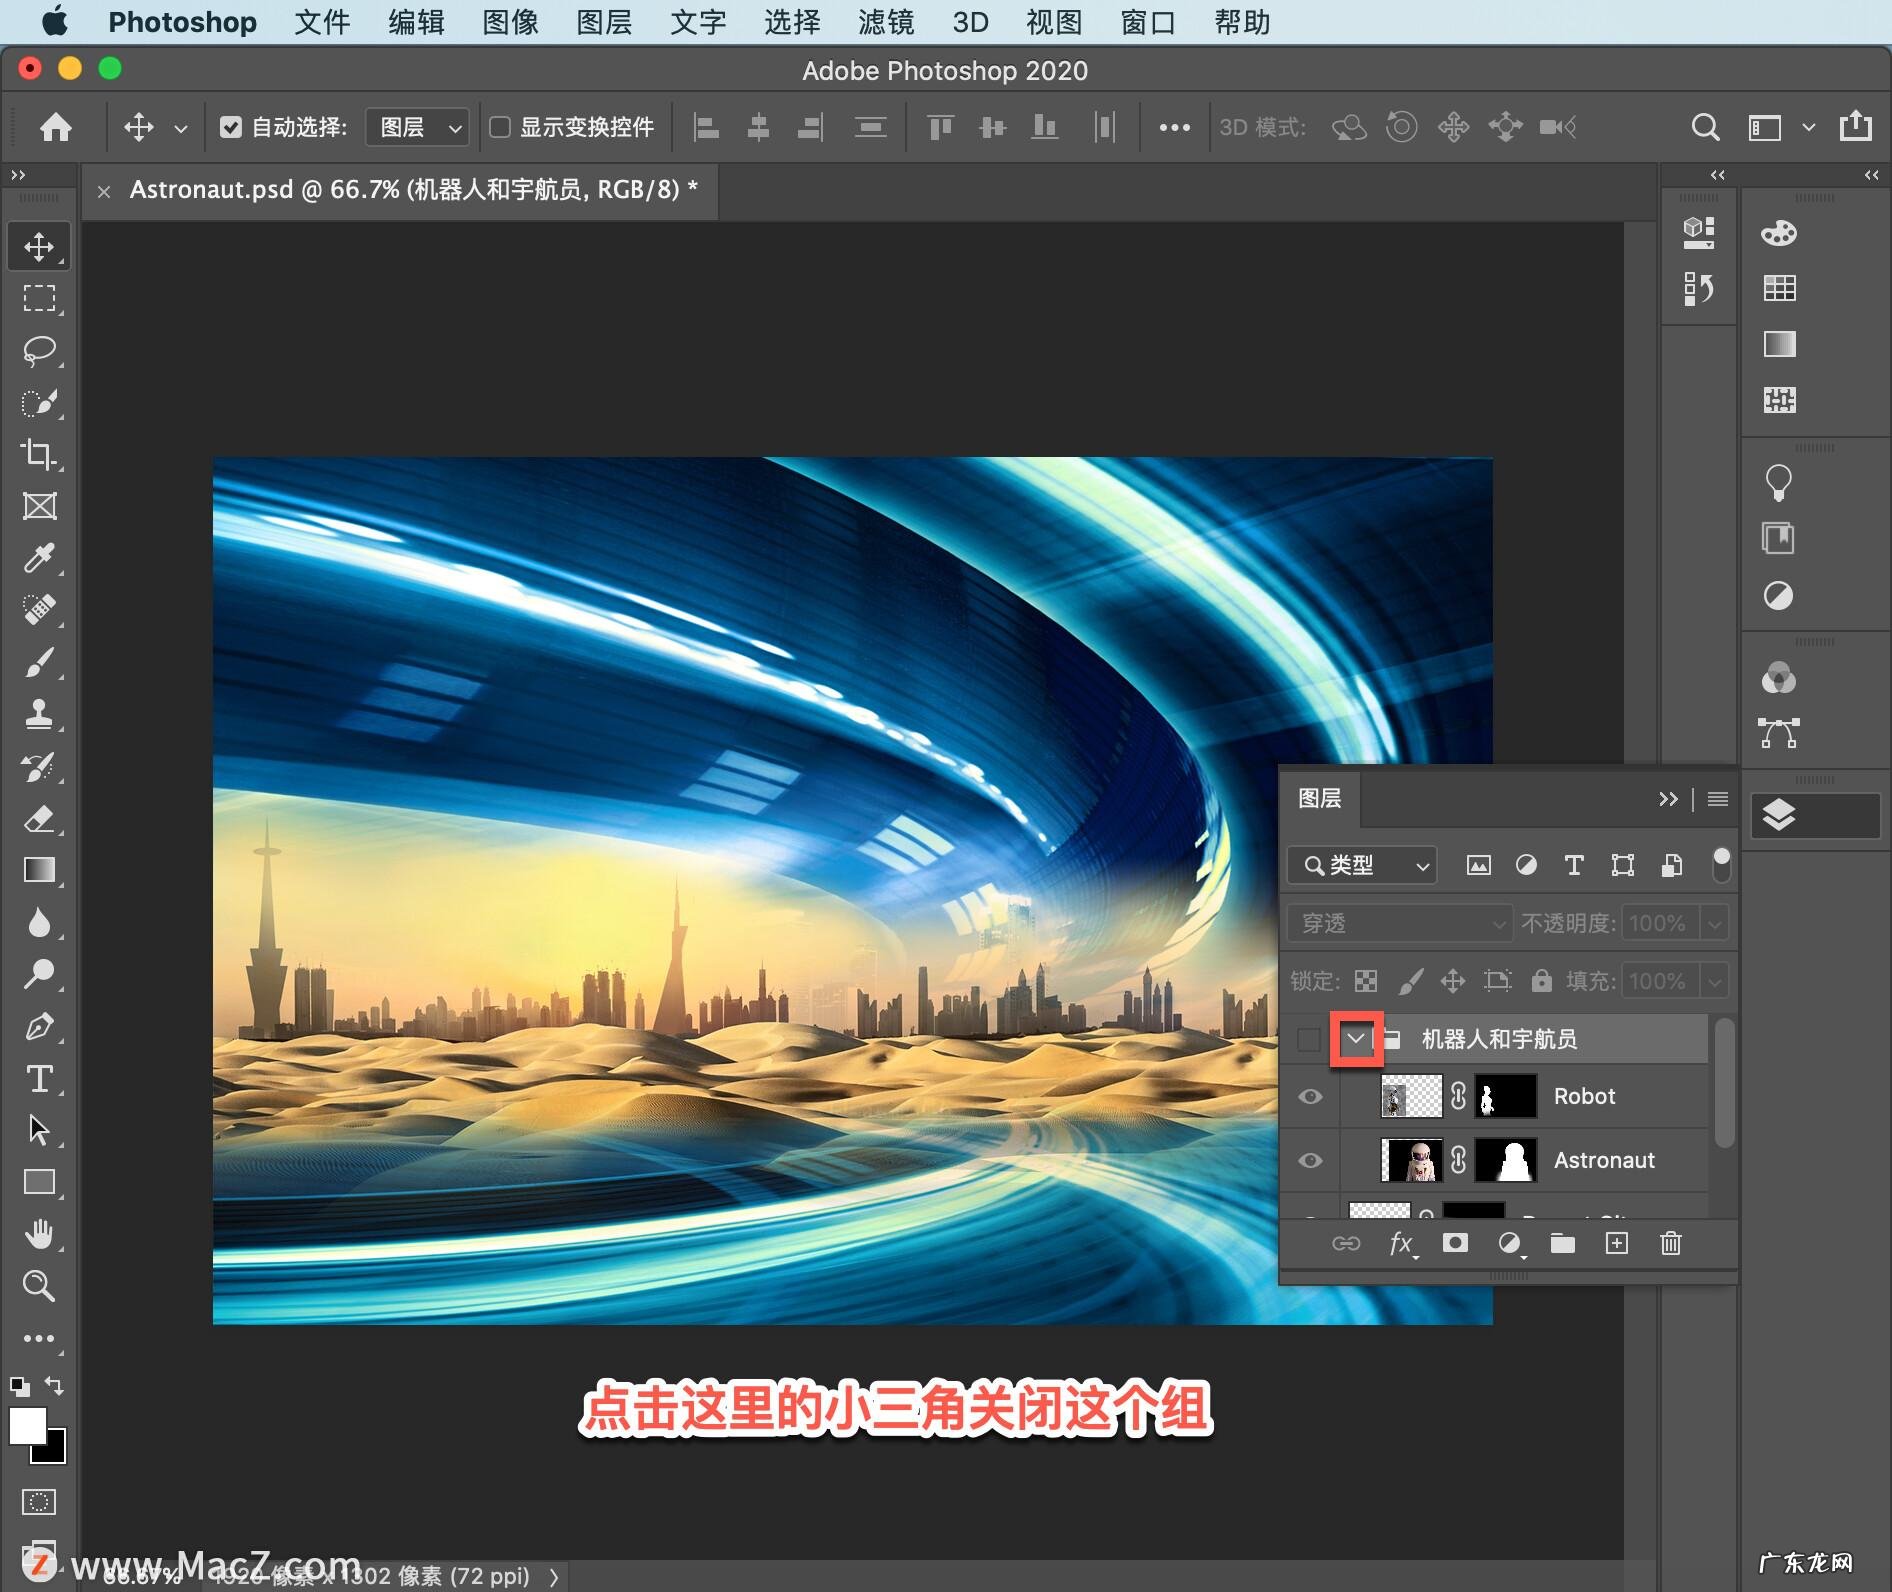1892x1592 pixels.
Task: Add a layer mask
Action: 1455,1243
